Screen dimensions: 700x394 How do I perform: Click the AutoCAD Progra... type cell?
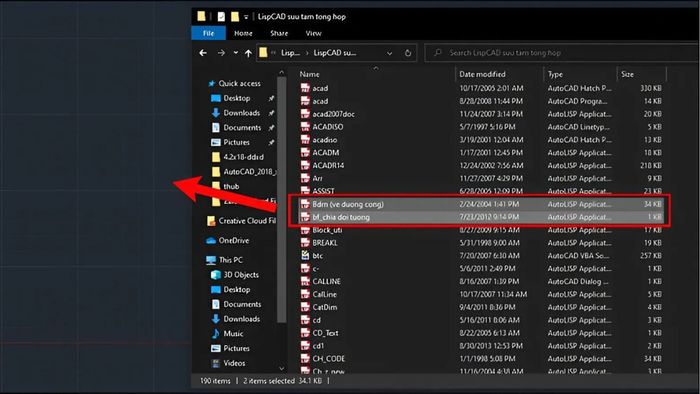[x=577, y=101]
